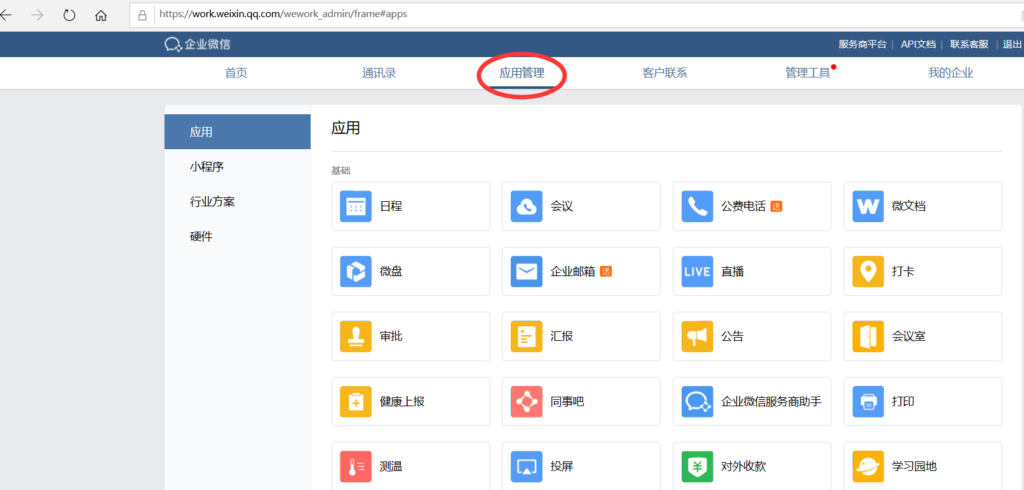Screen dimensions: 1024x490
Task: Open the 投屏 screen cast icon
Action: [x=526, y=466]
